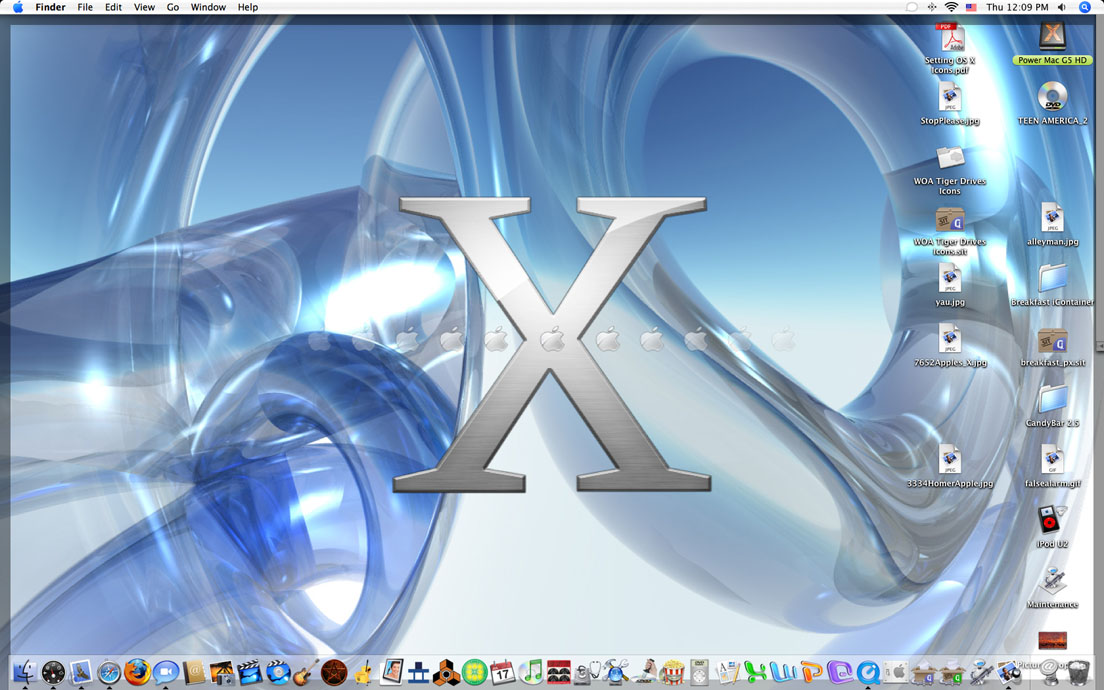Launch Microsoft Excel green X icon
The image size is (1104, 690).
(x=755, y=672)
